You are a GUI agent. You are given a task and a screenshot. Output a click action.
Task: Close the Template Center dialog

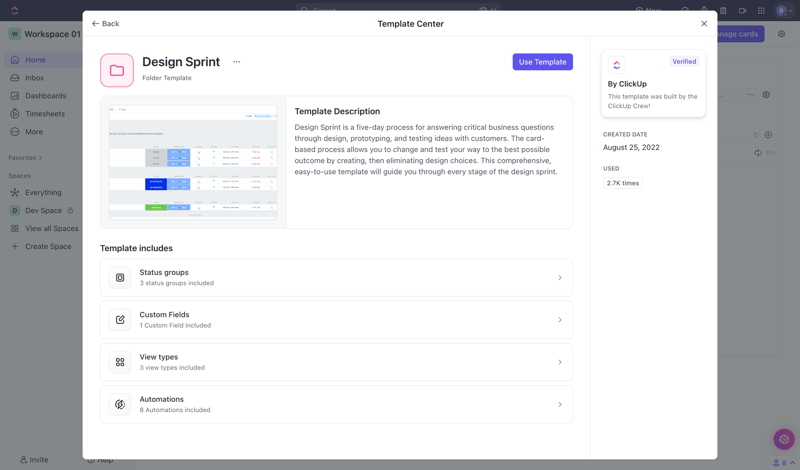click(704, 23)
